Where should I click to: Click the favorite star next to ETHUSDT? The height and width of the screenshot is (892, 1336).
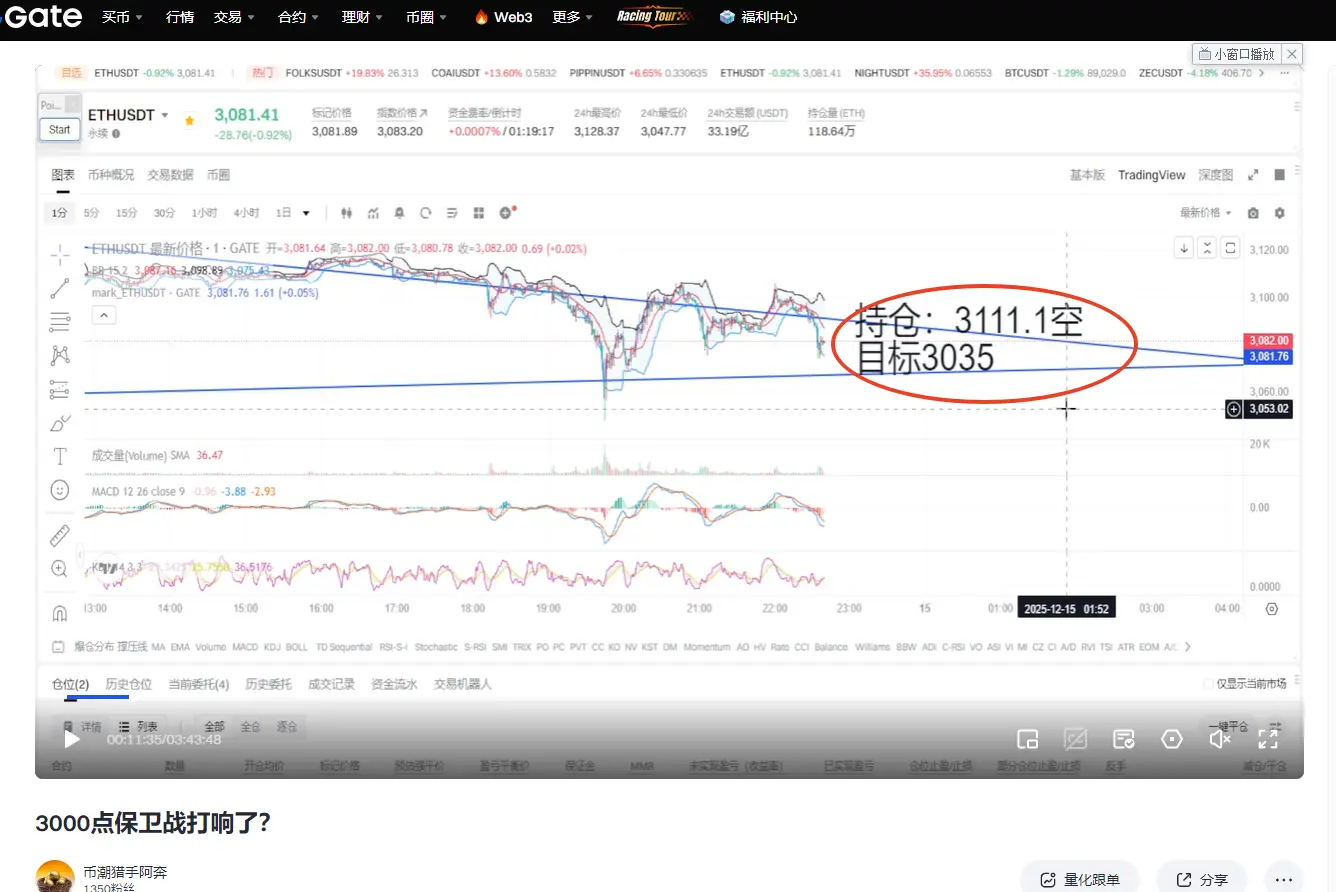coord(189,120)
